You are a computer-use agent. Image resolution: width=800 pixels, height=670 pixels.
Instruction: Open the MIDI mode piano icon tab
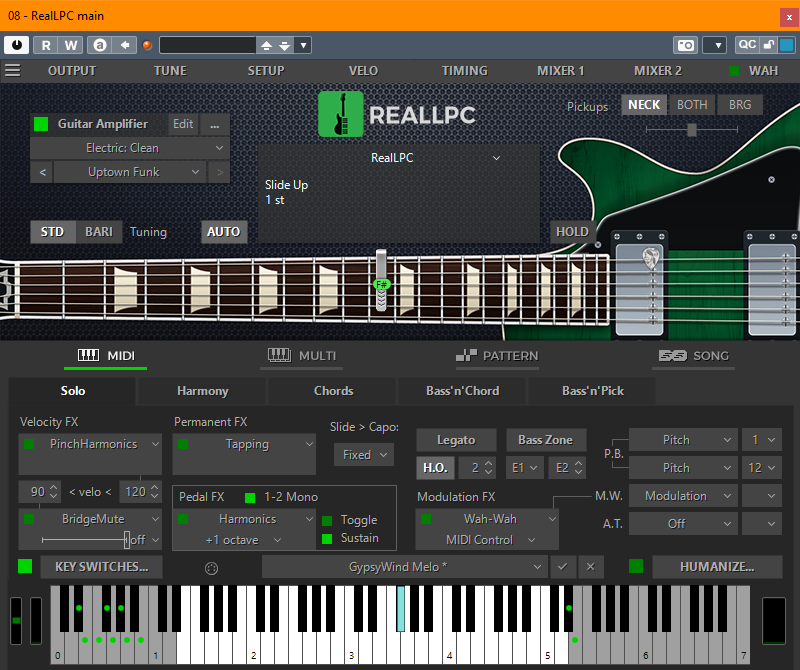point(106,356)
